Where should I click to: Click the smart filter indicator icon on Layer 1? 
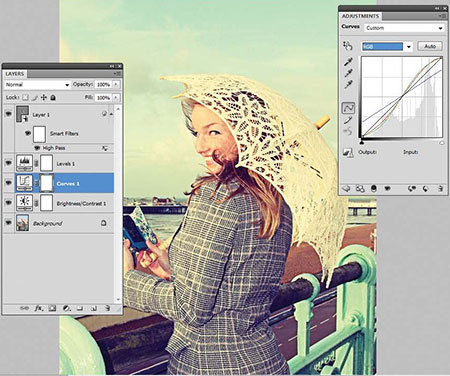click(104, 114)
